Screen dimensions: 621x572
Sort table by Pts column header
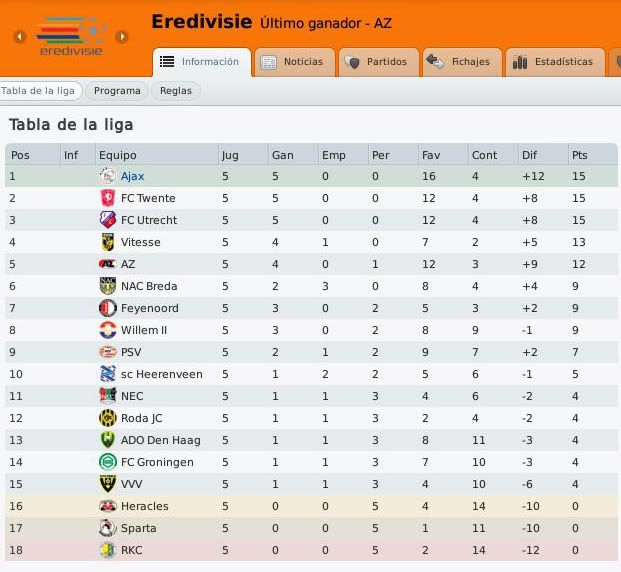580,155
